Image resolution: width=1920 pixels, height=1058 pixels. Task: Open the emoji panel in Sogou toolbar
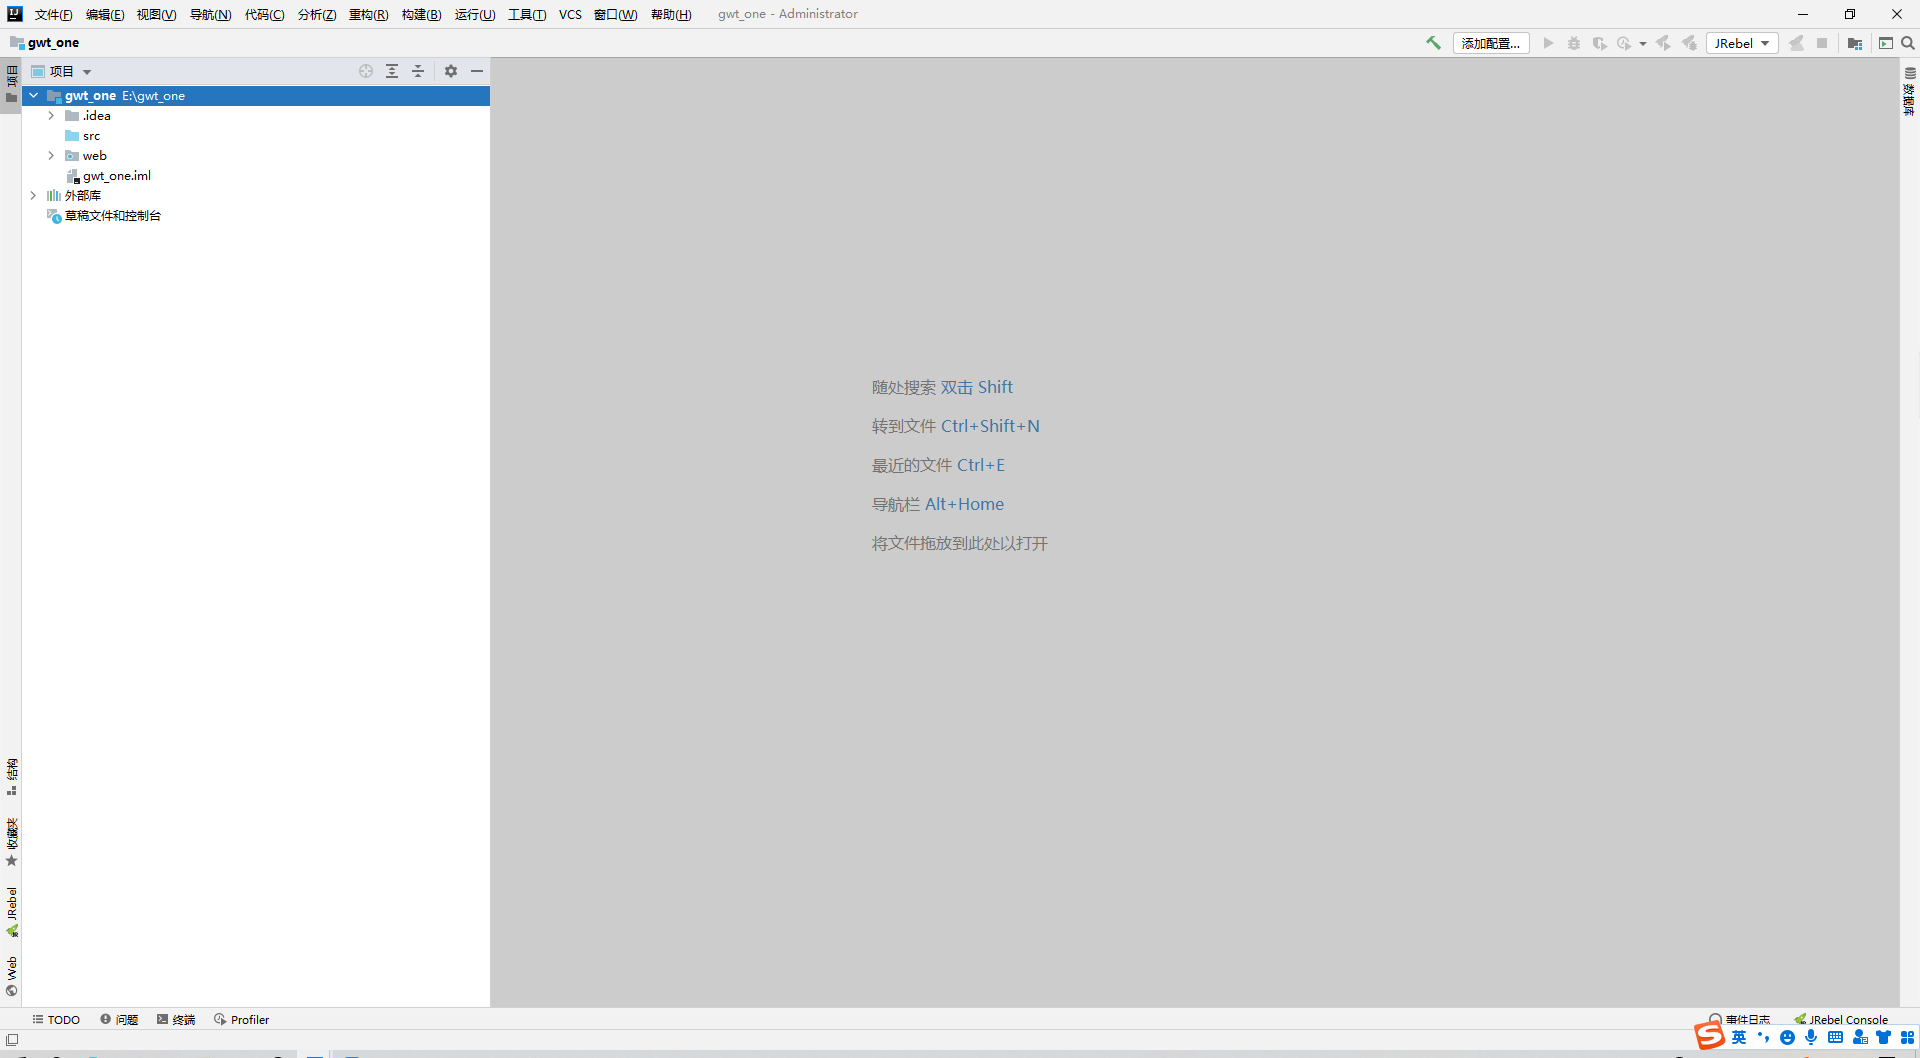click(1787, 1038)
